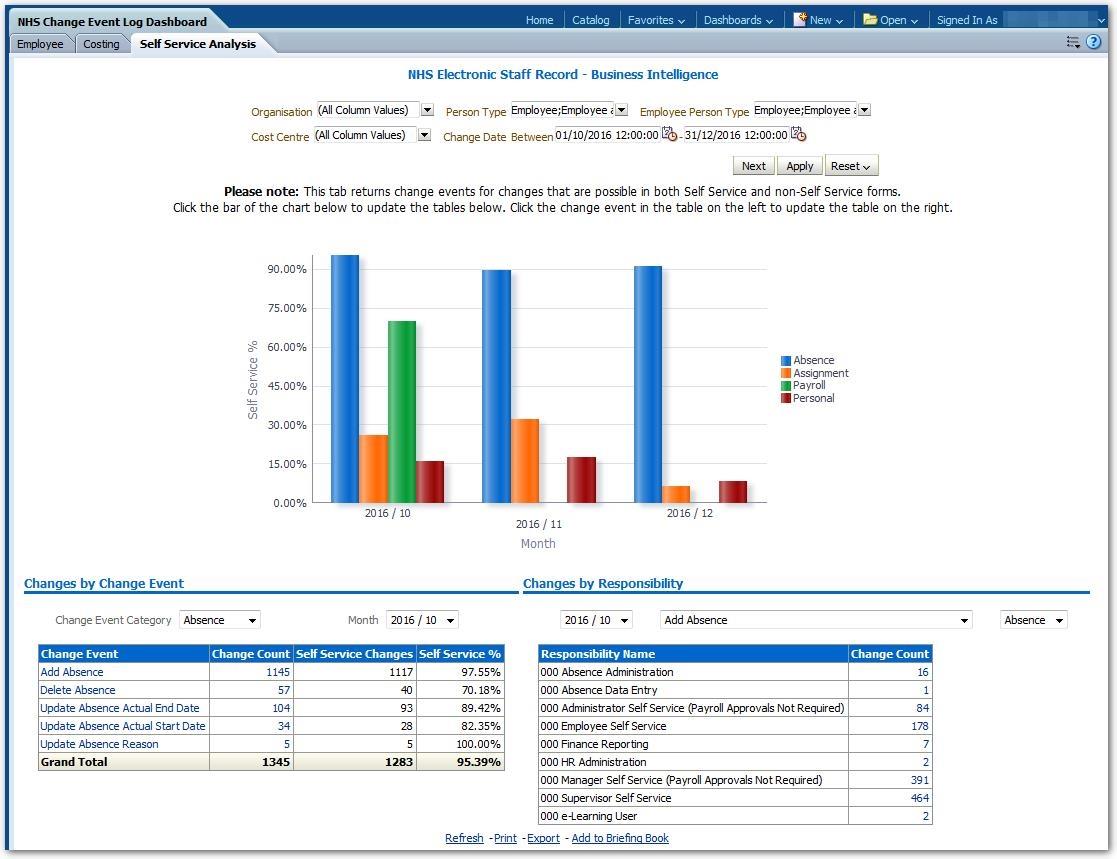Click the Refresh link

tap(464, 838)
